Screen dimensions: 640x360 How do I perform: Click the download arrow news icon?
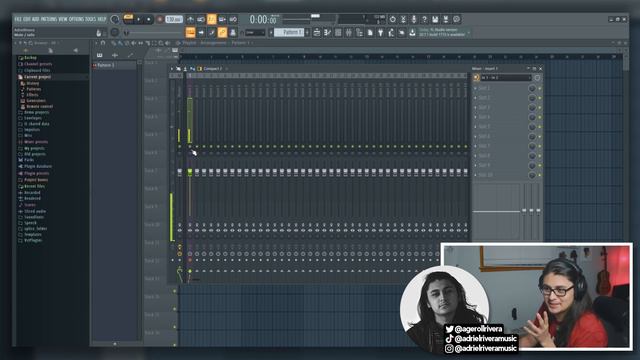pos(412,33)
